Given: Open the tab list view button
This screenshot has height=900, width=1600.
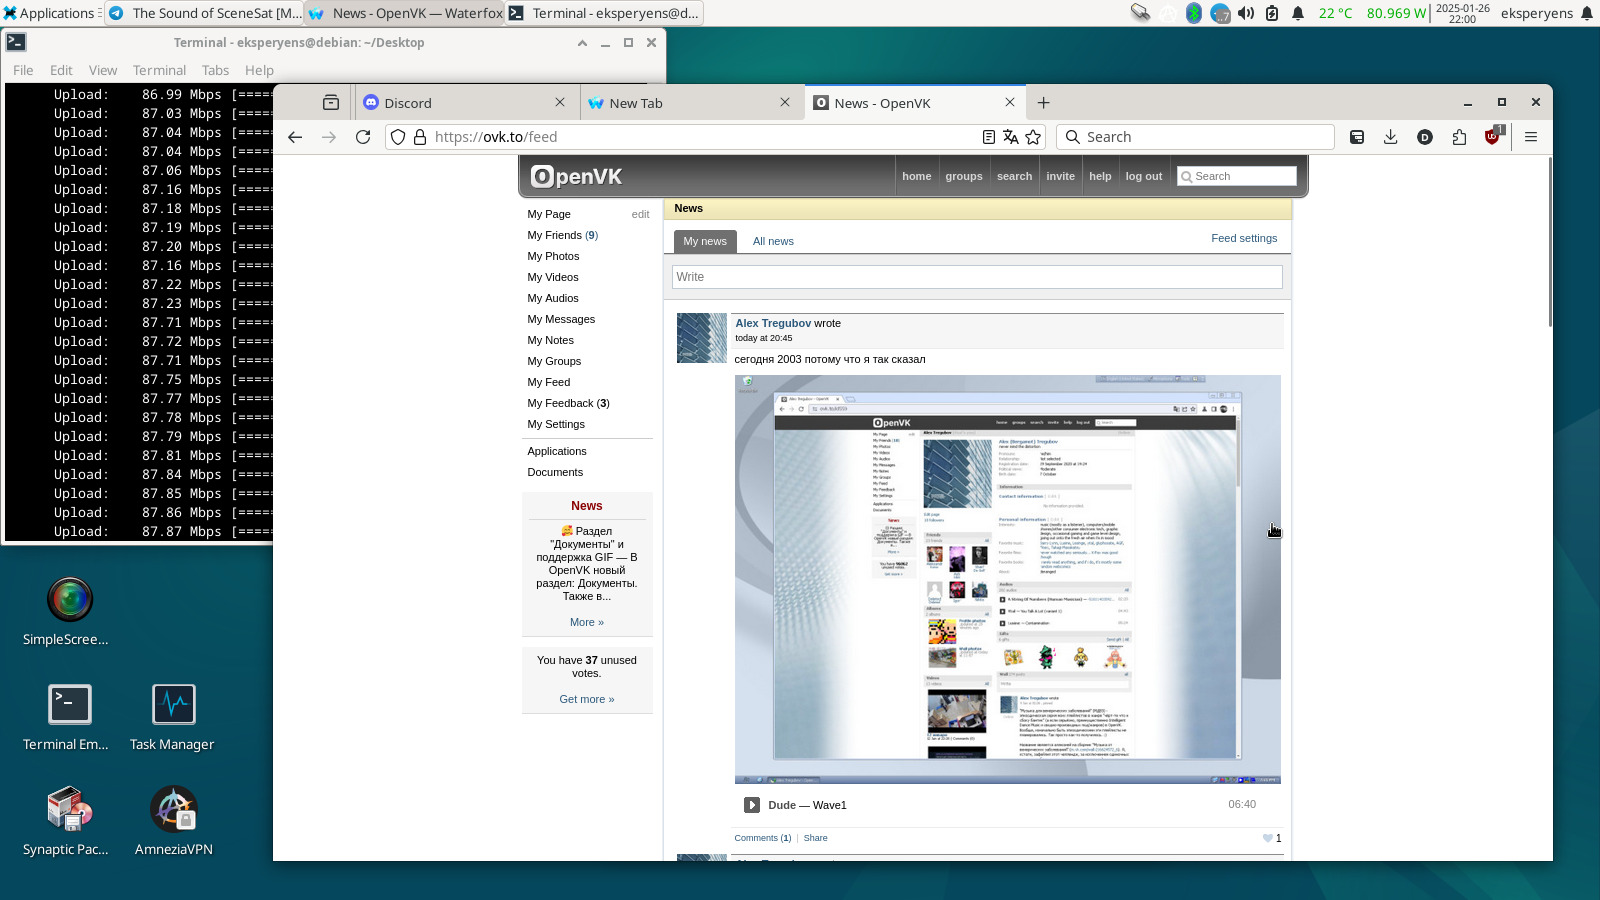Looking at the screenshot, I should coord(331,103).
